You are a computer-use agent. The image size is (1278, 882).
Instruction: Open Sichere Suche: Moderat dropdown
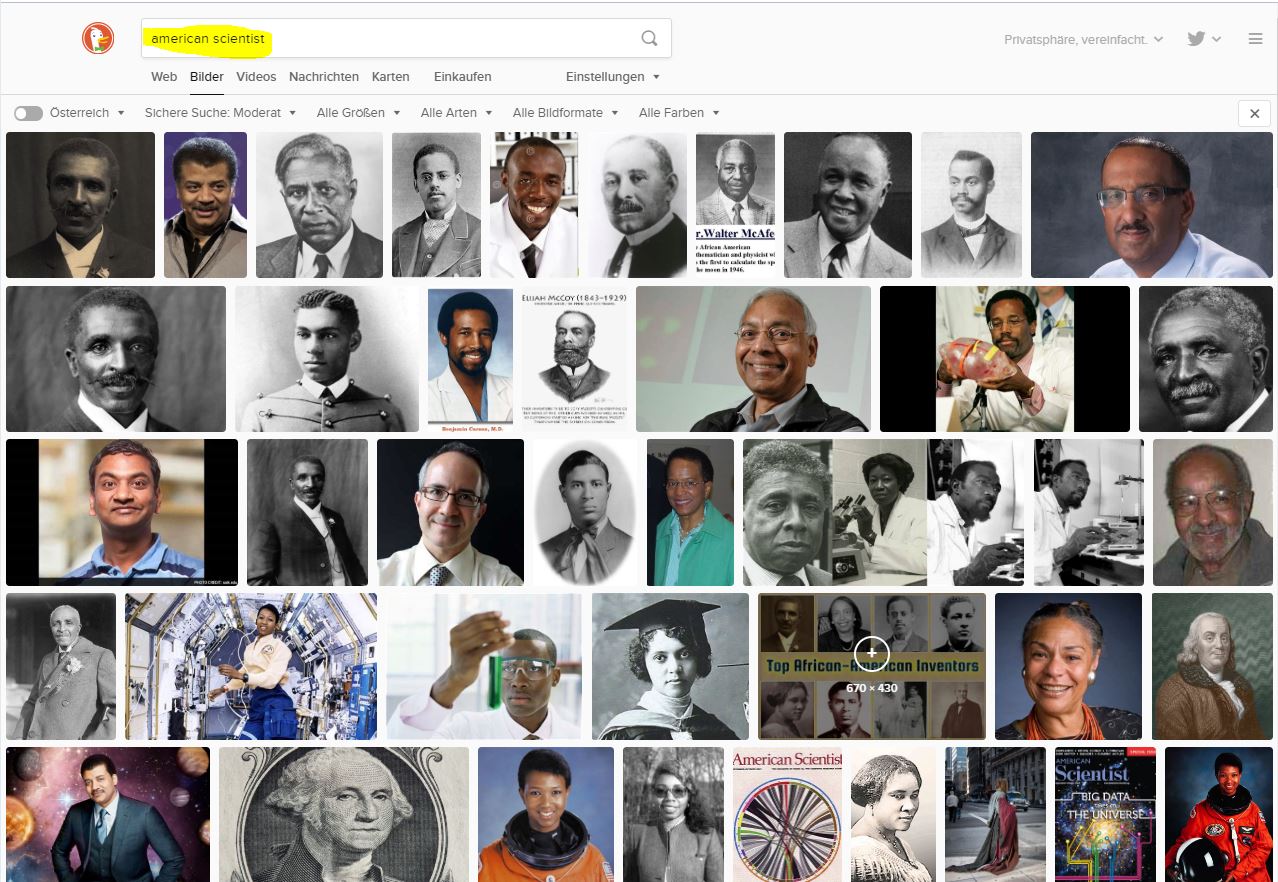tap(219, 113)
